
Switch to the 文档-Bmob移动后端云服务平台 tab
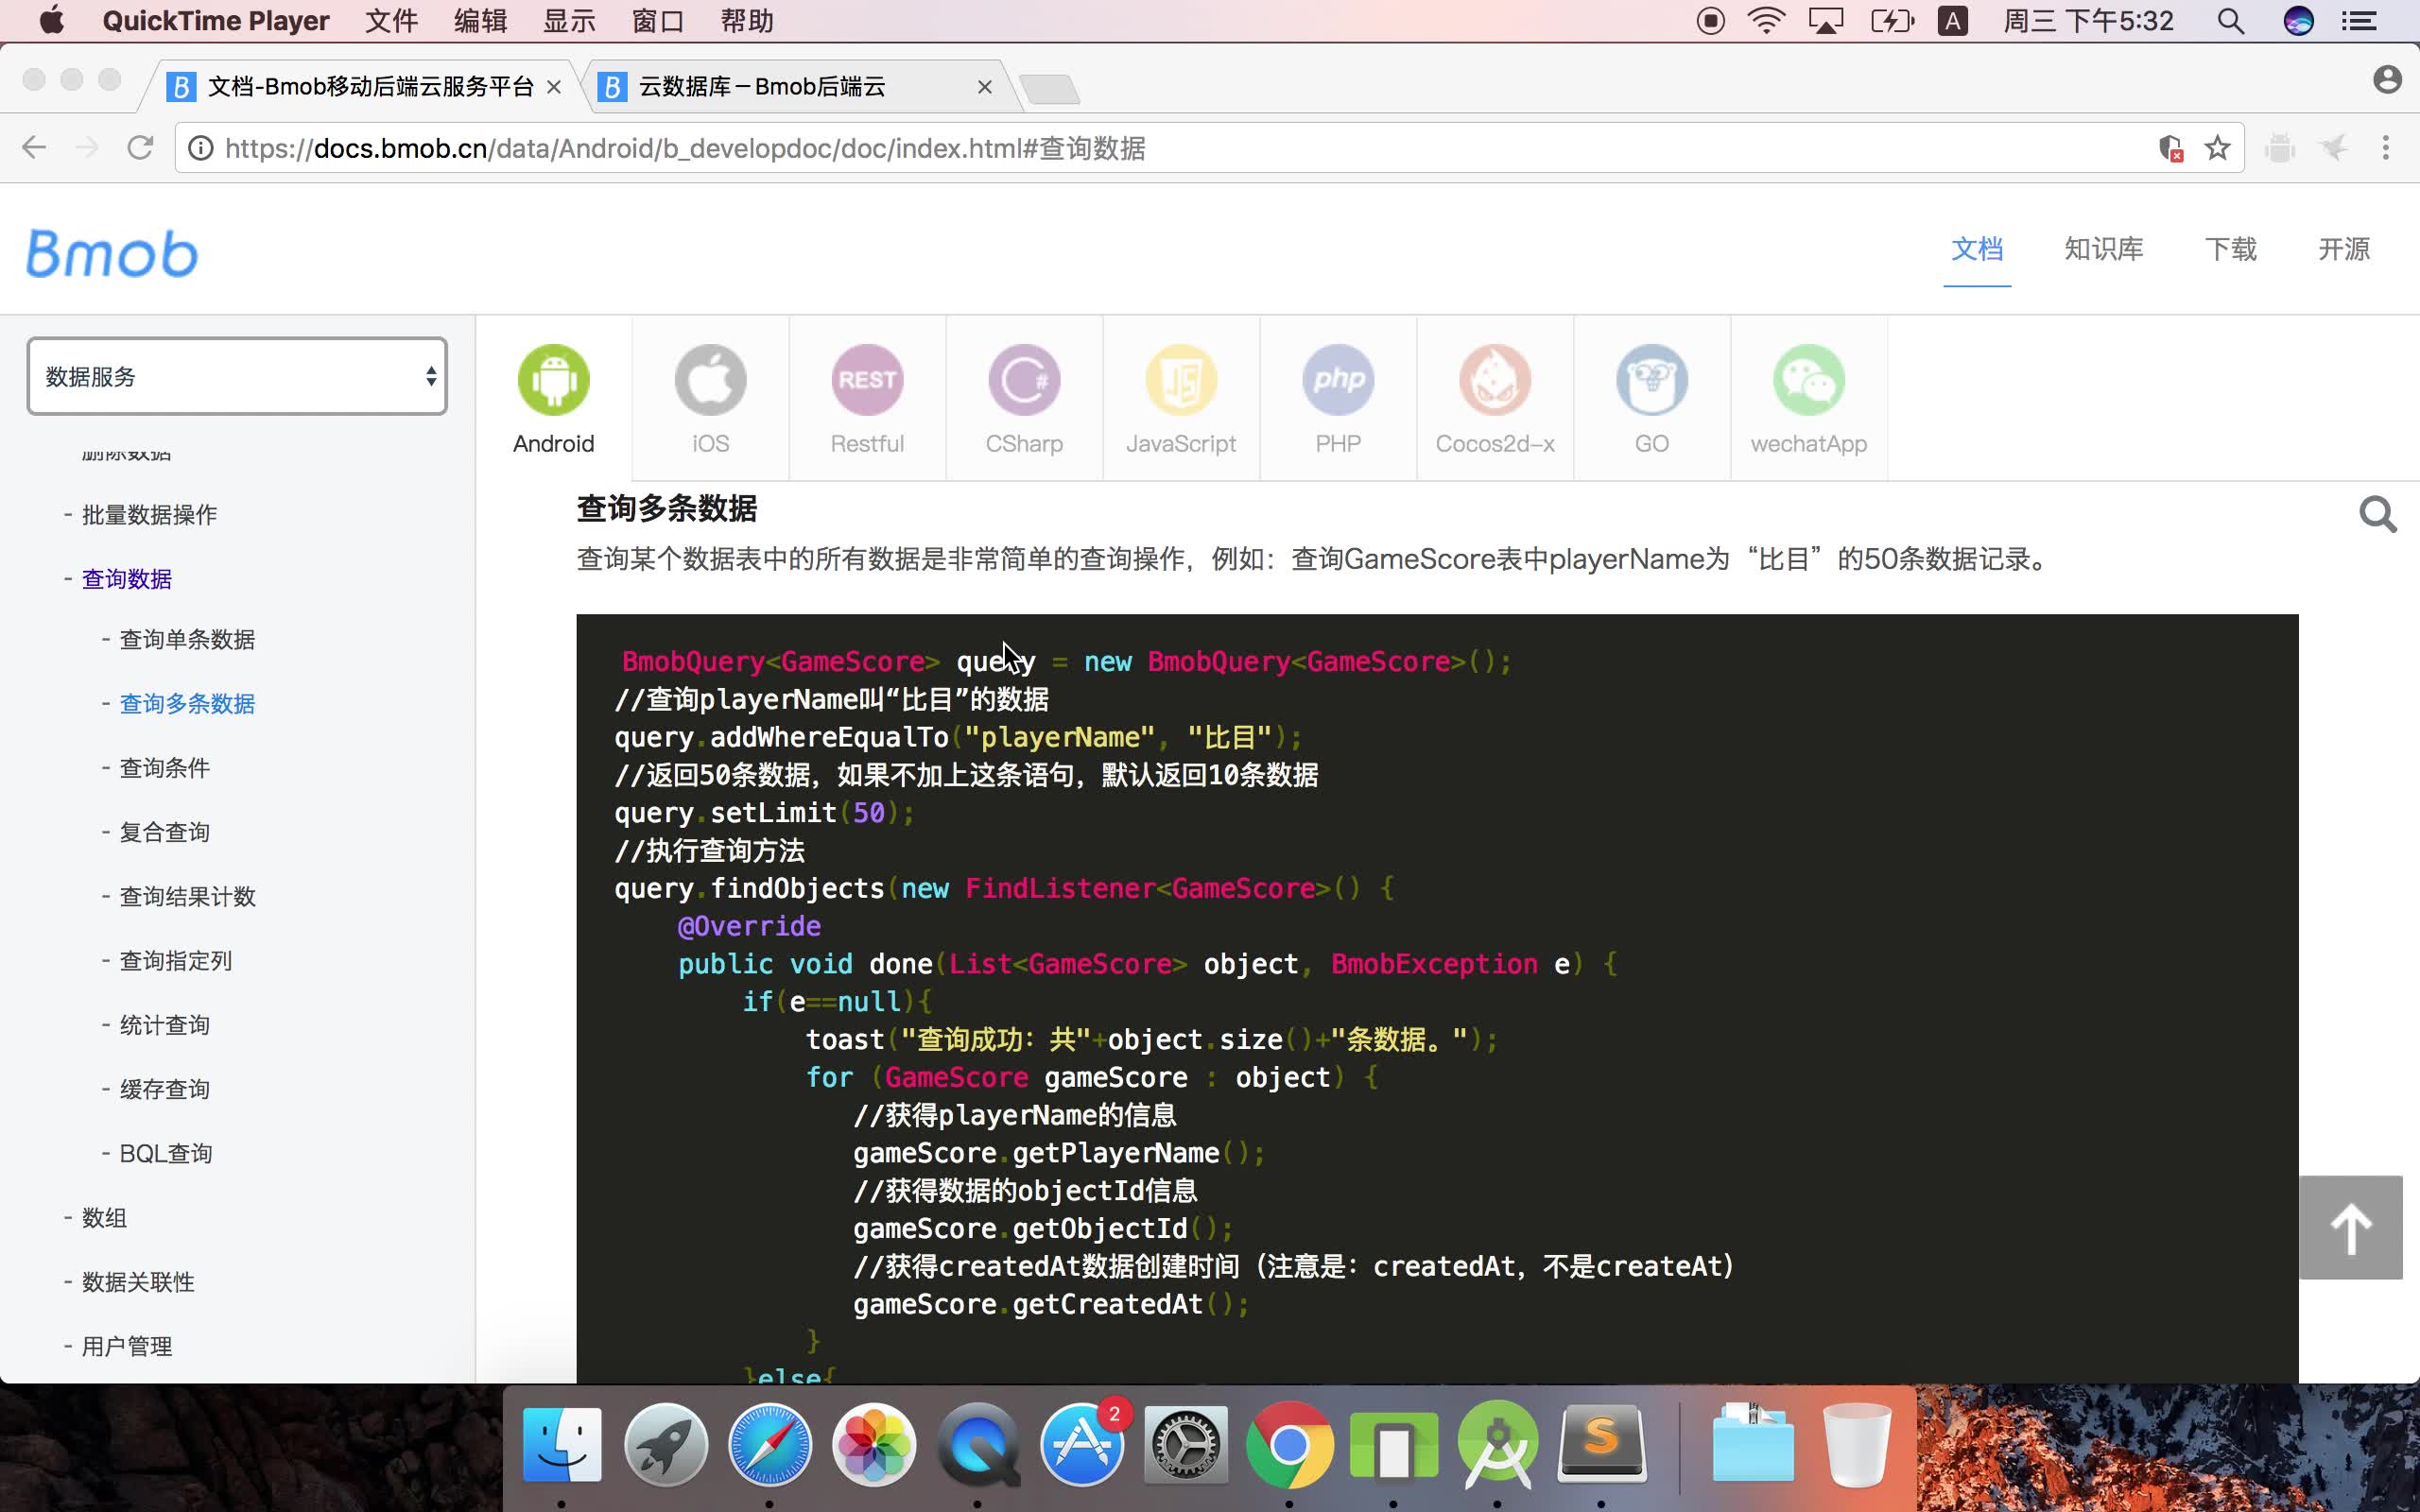point(370,87)
